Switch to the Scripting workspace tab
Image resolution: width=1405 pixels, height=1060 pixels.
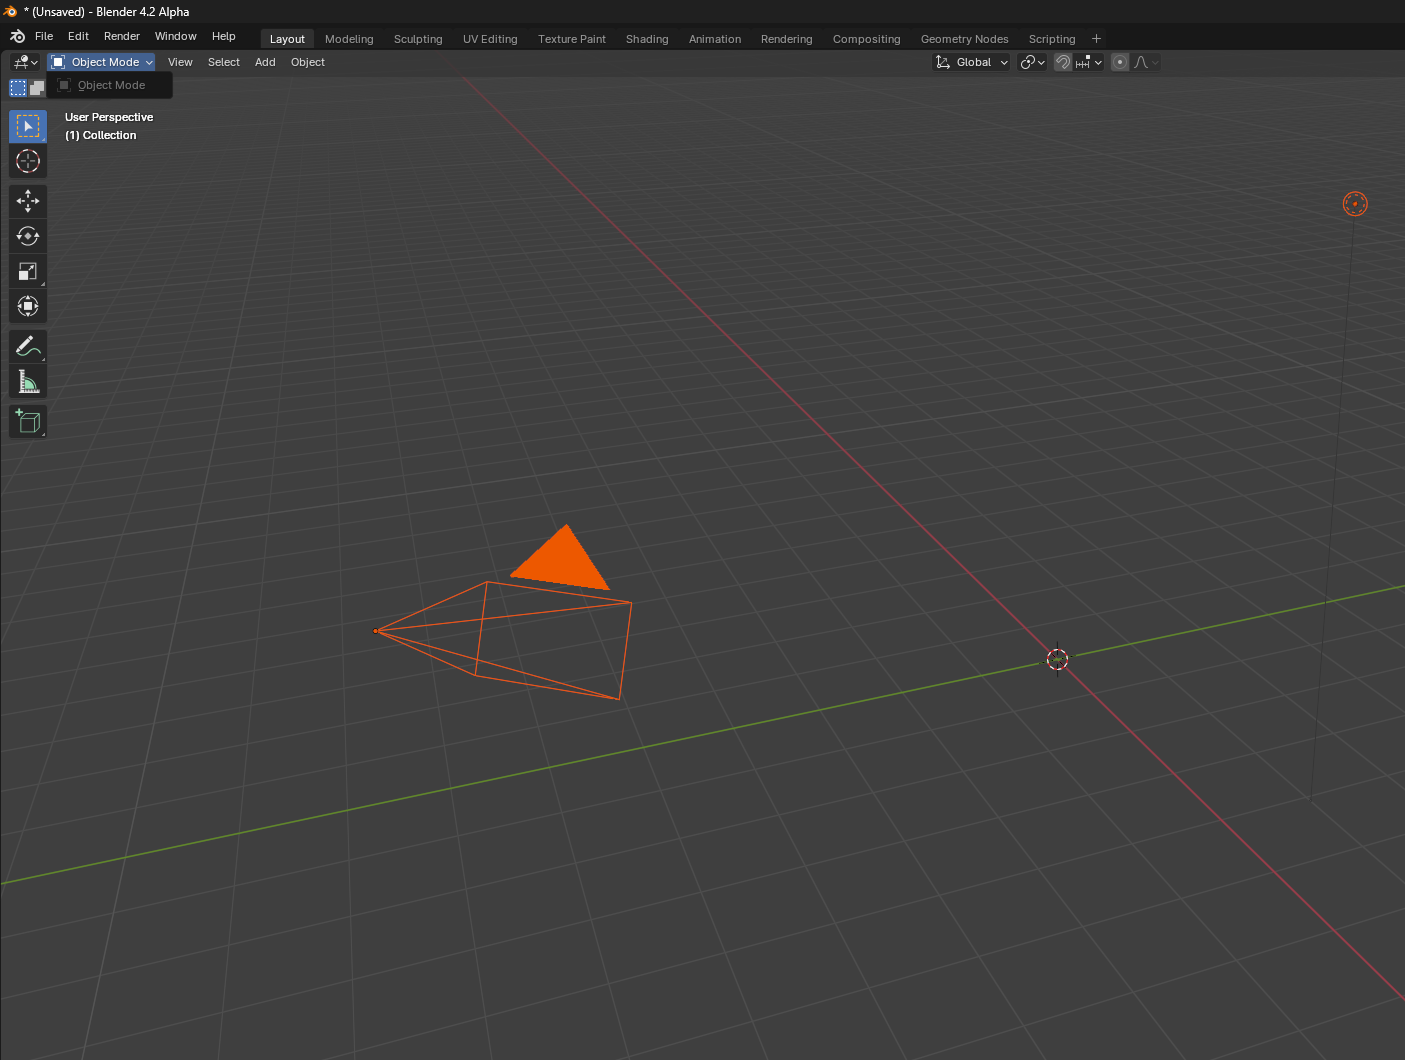(1052, 39)
